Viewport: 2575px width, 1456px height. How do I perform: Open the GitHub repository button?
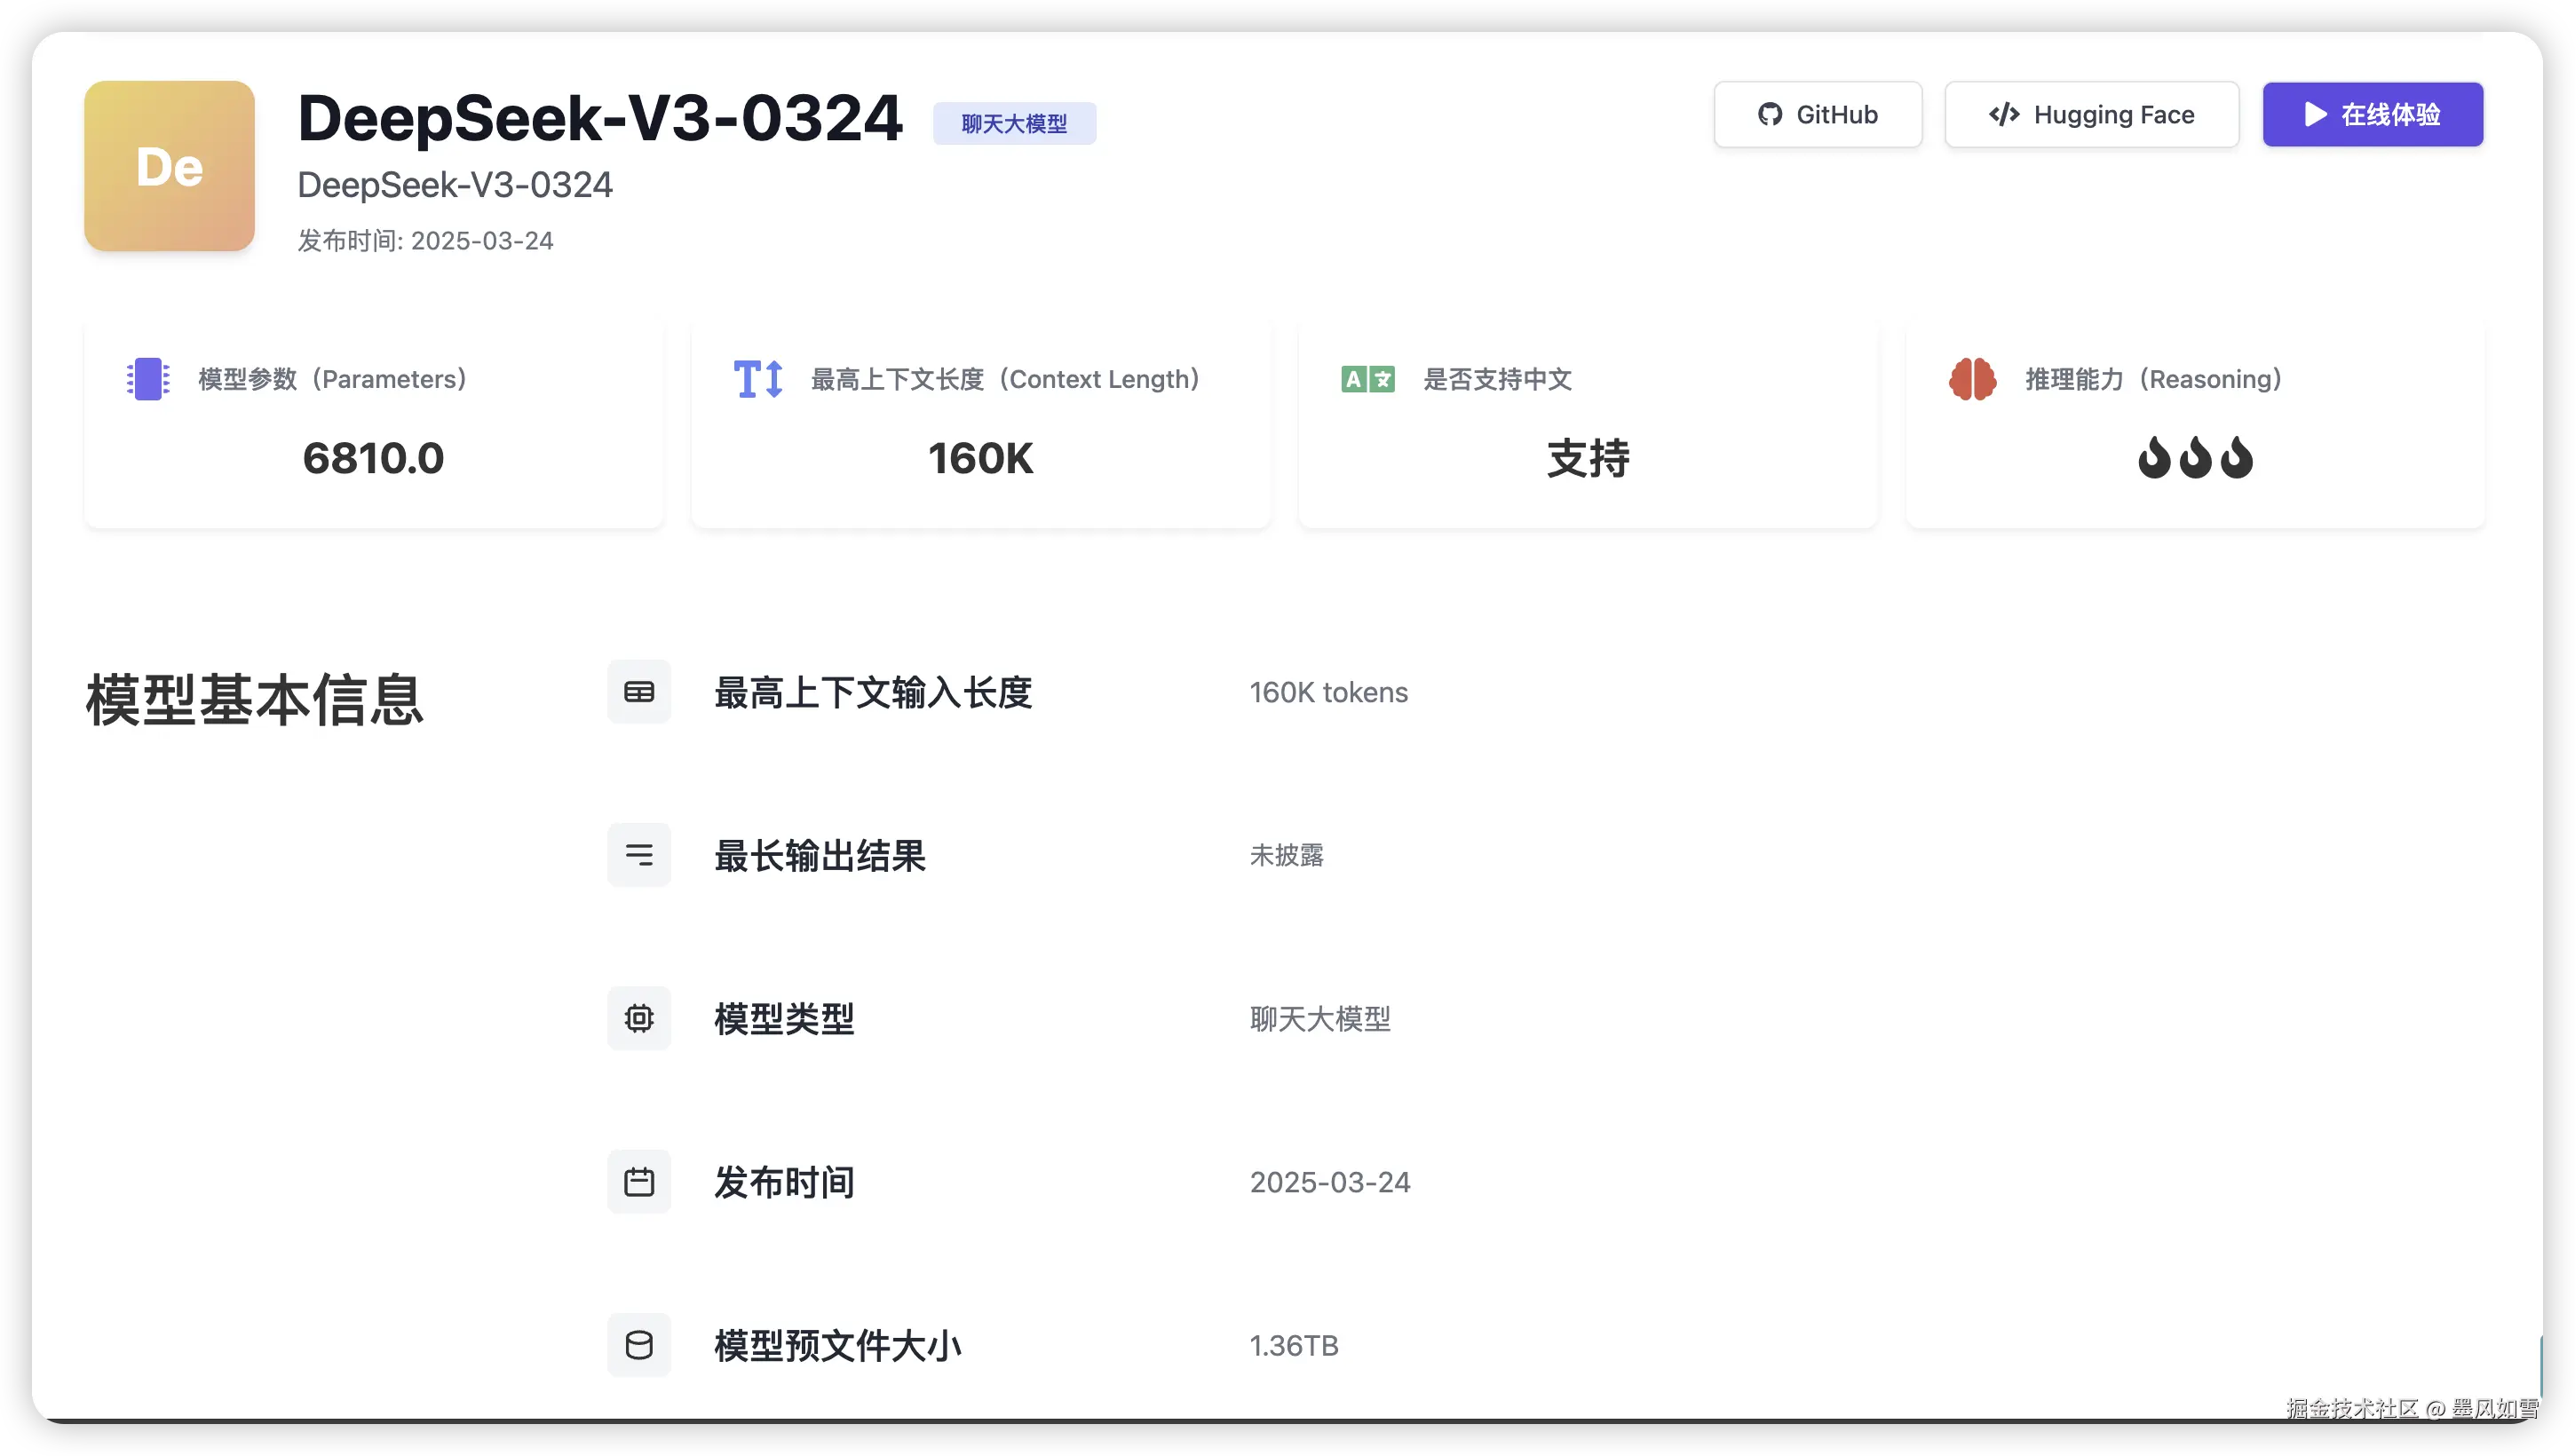1817,115
